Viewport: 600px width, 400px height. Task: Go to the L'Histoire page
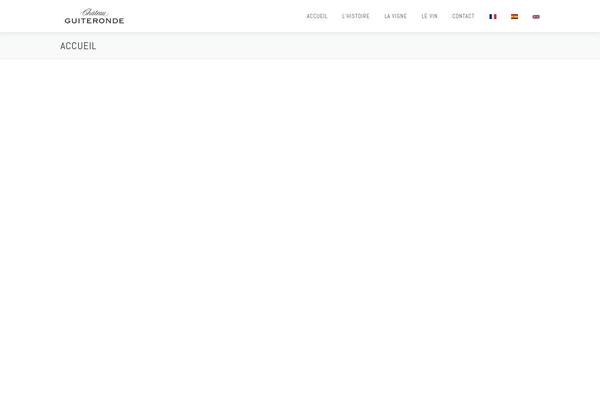click(355, 16)
